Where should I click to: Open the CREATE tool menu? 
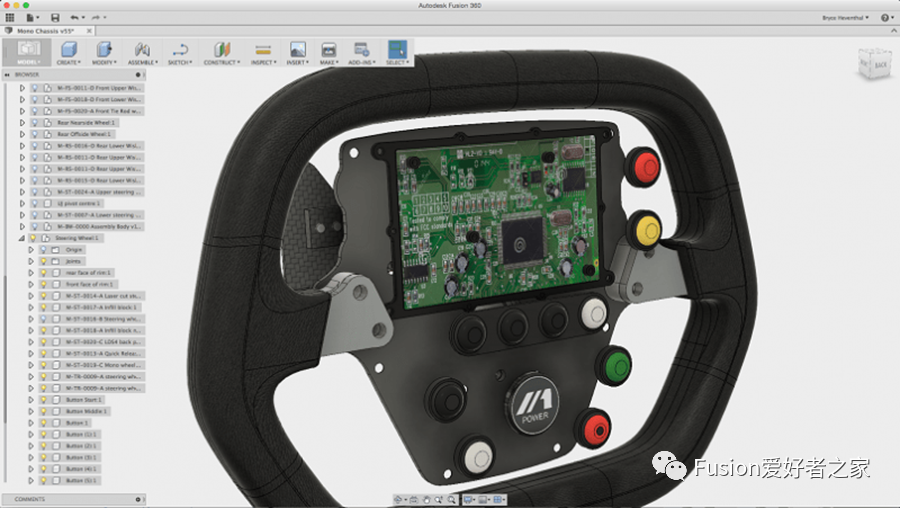pyautogui.click(x=68, y=52)
